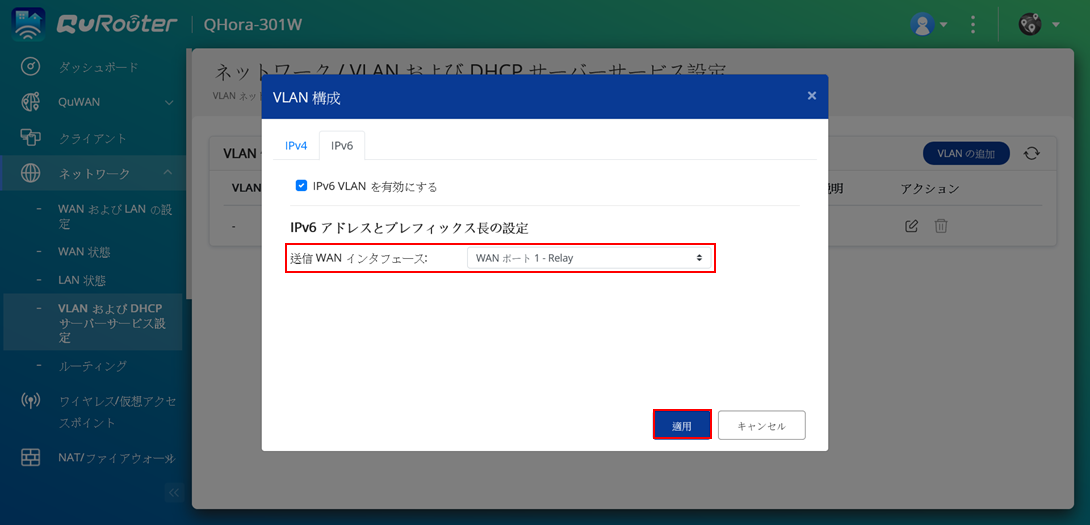Expand the QuWAN sidebar section
The height and width of the screenshot is (525, 1090).
[x=168, y=102]
